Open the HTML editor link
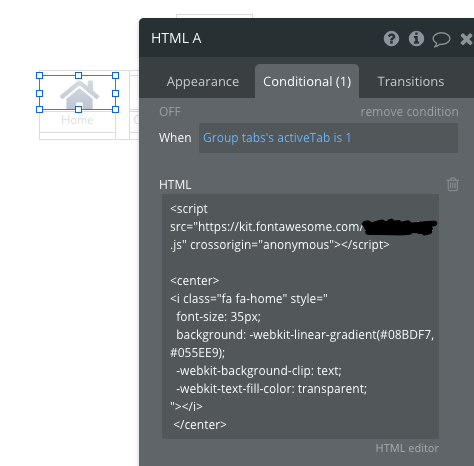This screenshot has width=474, height=466. coord(407,448)
